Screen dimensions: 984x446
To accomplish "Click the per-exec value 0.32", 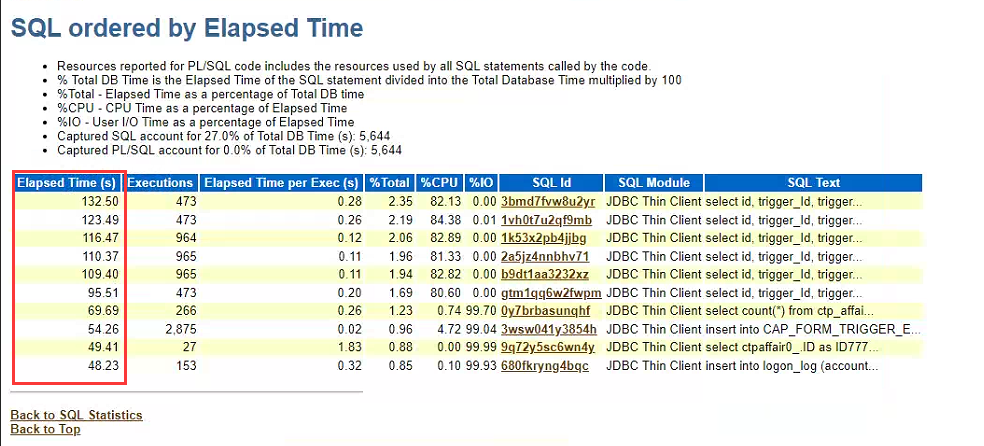I will pos(350,365).
